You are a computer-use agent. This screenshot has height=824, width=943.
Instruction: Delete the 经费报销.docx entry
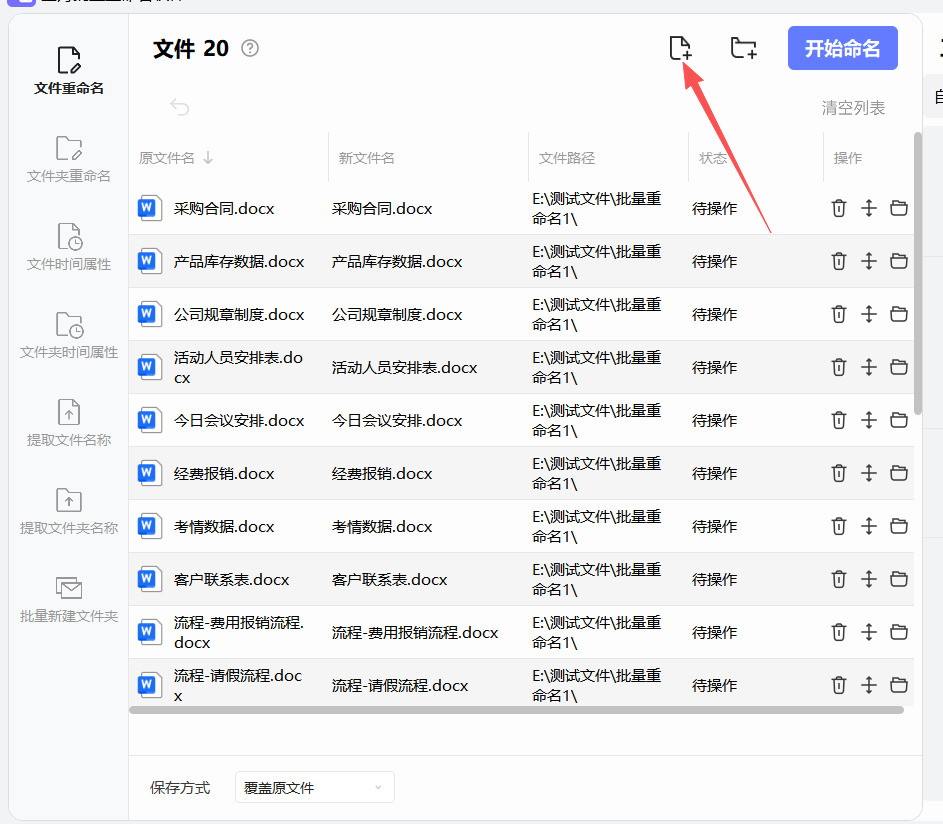[x=838, y=473]
